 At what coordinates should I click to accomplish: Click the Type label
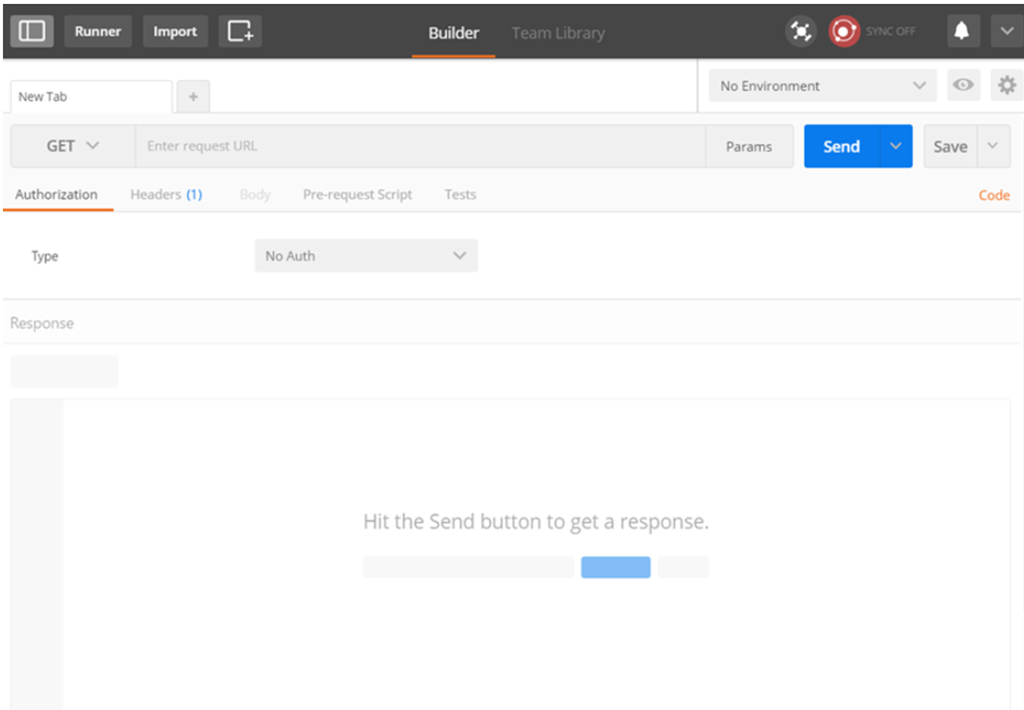[45, 256]
